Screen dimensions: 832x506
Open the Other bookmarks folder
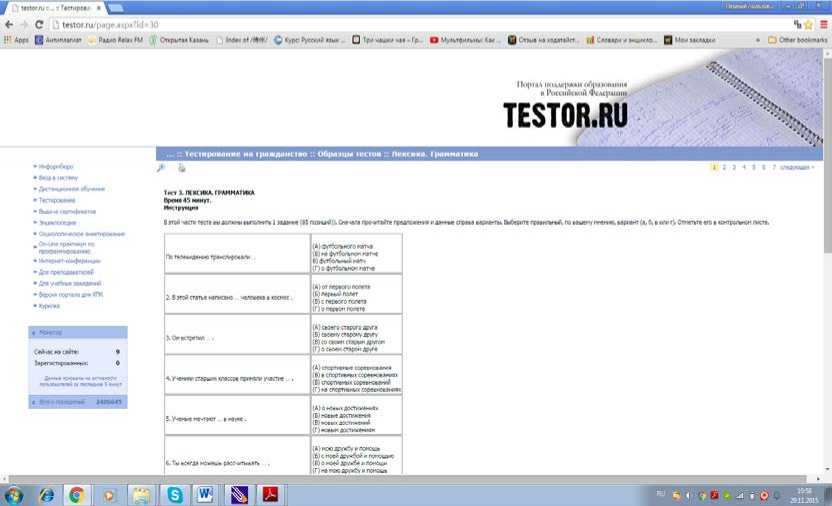coord(798,40)
